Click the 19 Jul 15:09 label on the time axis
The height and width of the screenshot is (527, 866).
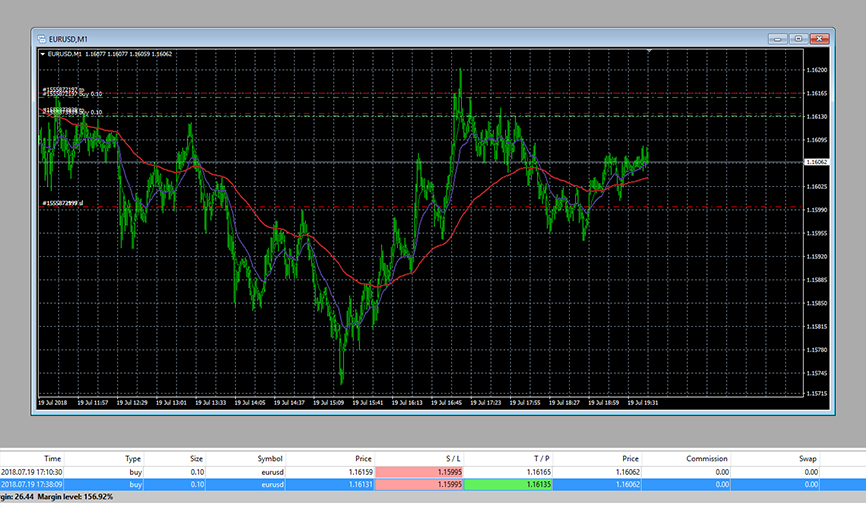click(329, 403)
